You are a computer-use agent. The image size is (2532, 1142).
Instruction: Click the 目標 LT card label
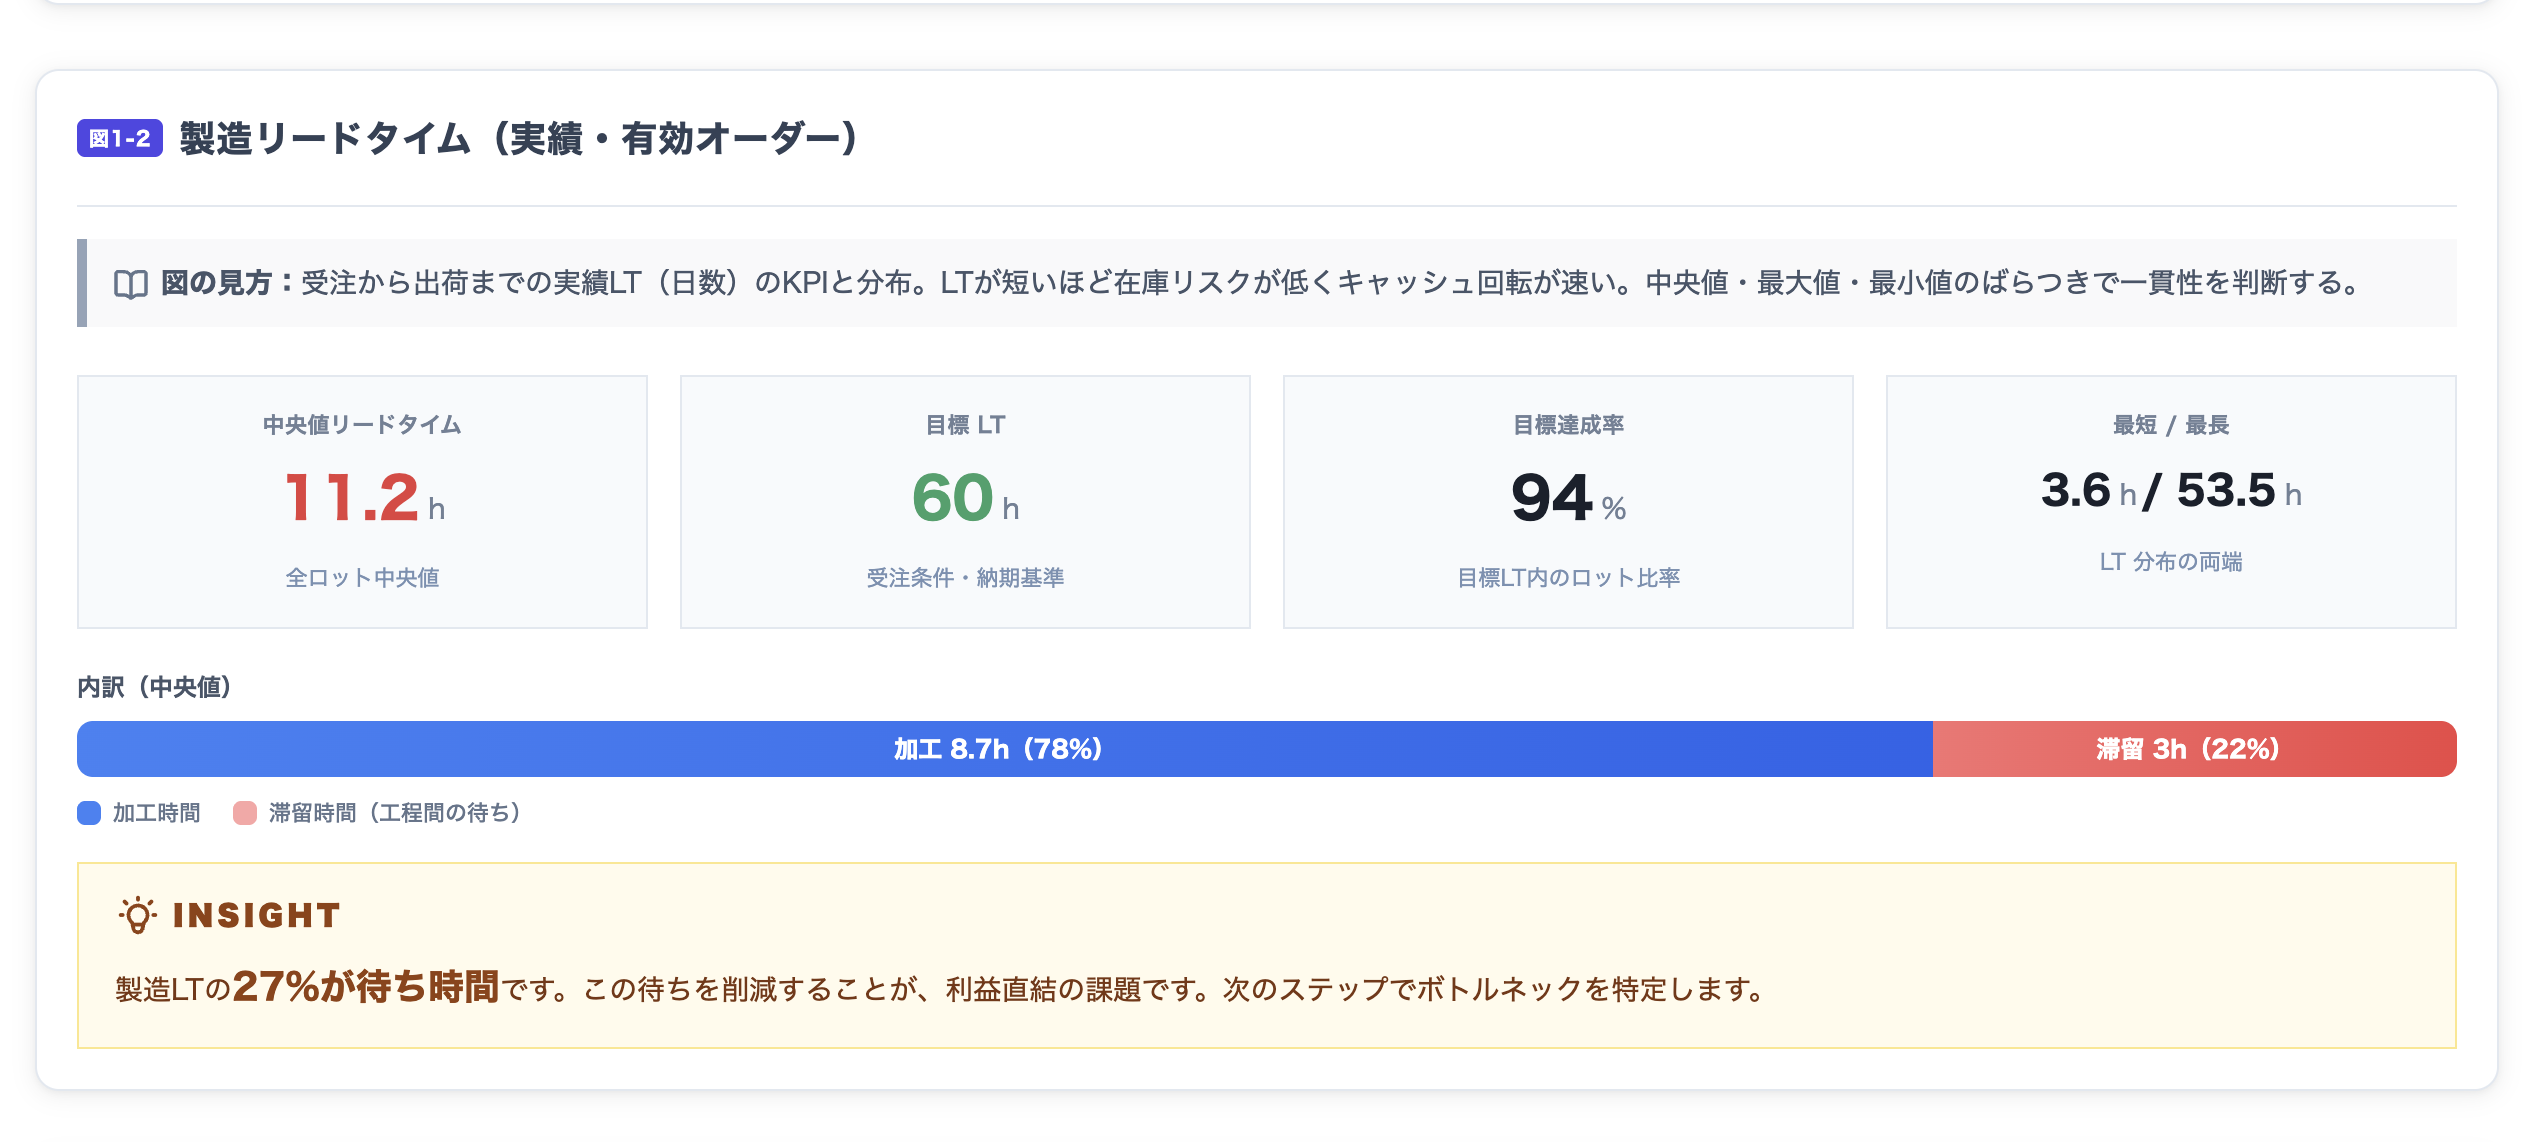point(965,425)
